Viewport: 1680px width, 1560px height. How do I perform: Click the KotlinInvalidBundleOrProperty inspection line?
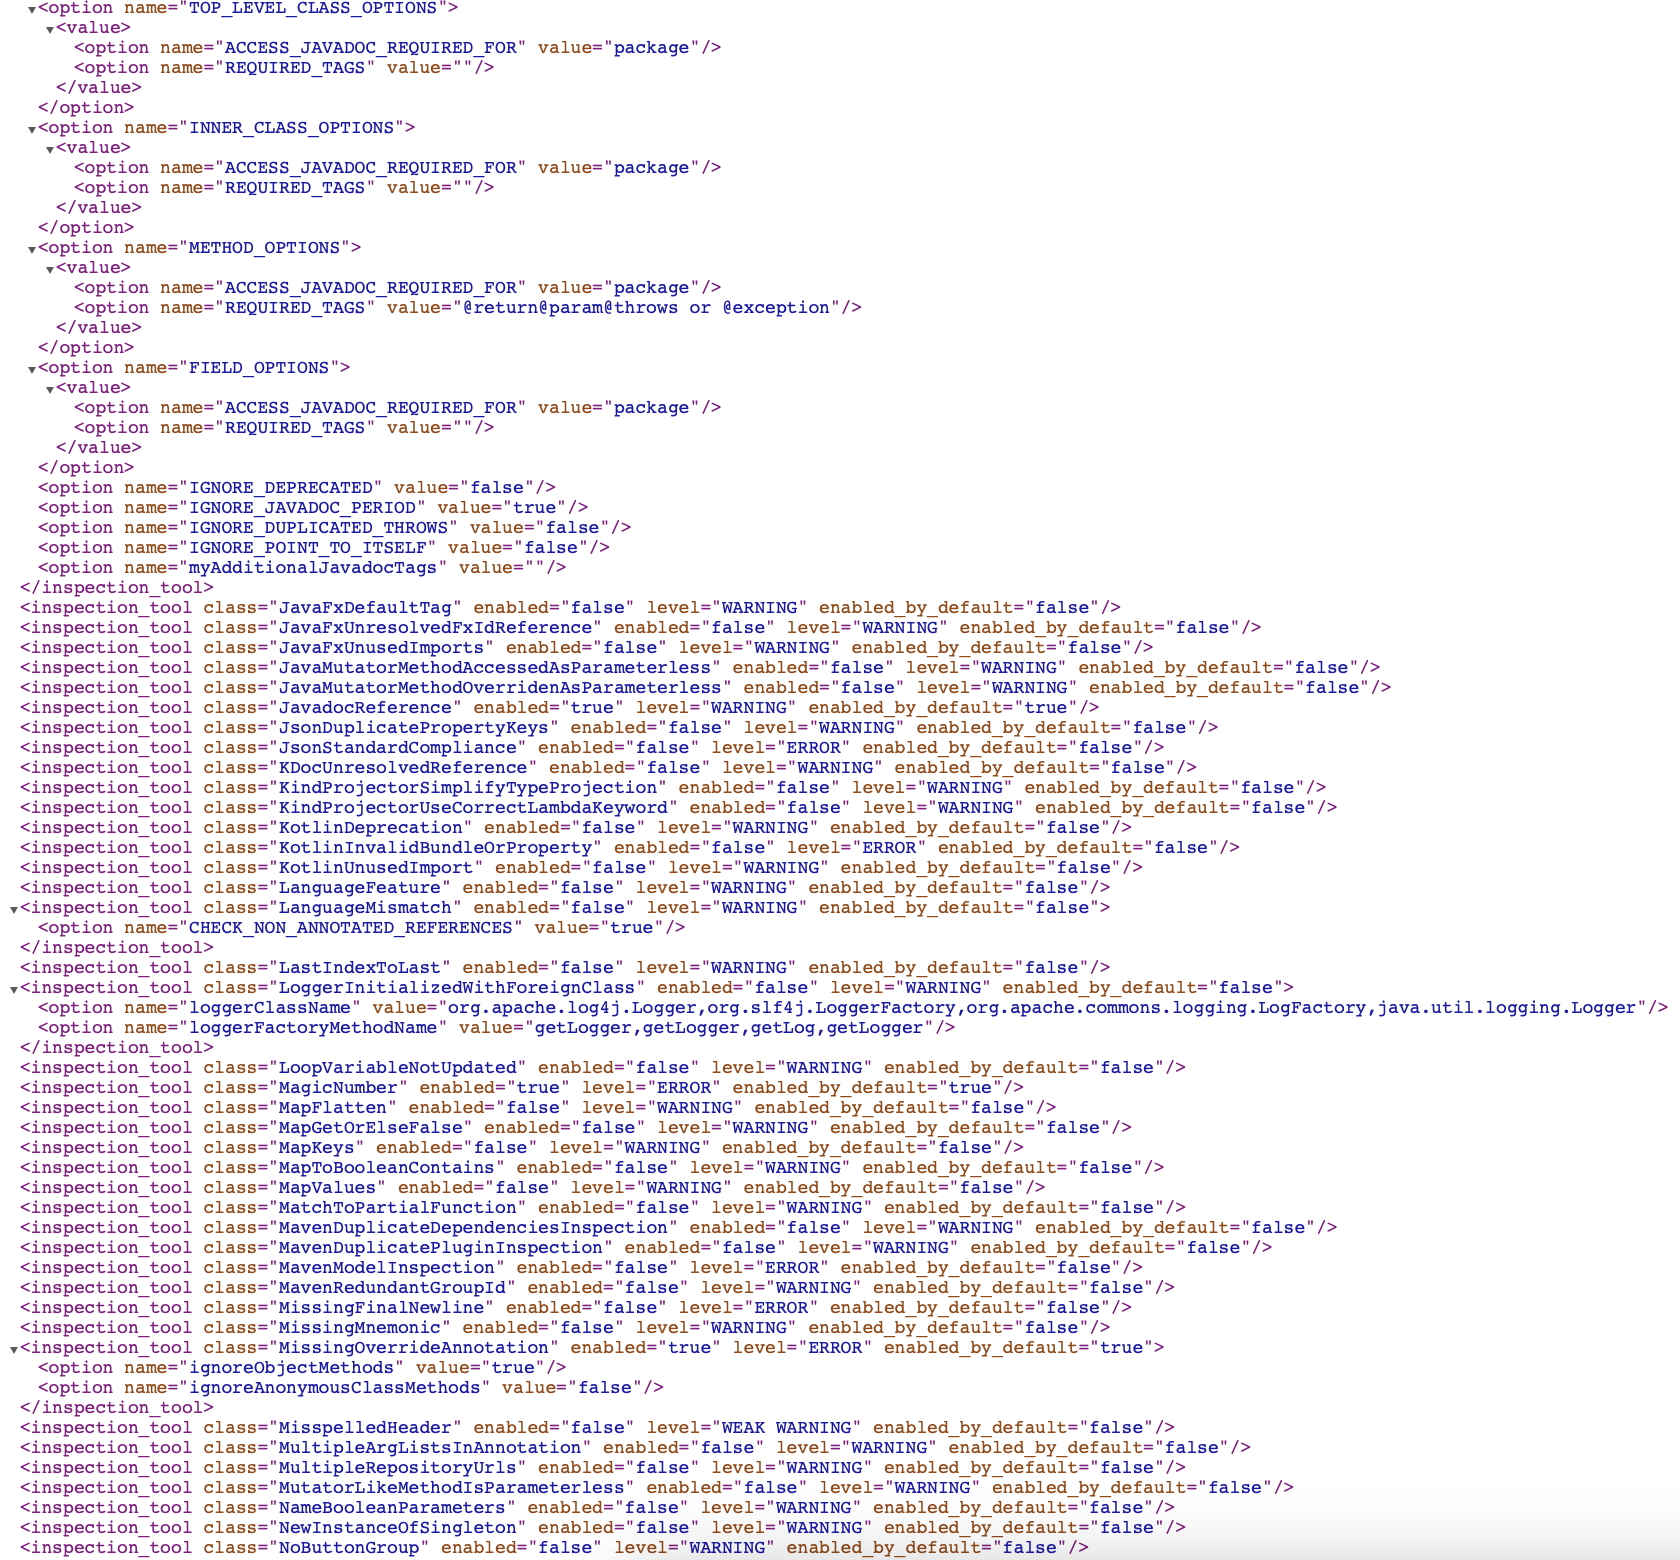point(630,848)
